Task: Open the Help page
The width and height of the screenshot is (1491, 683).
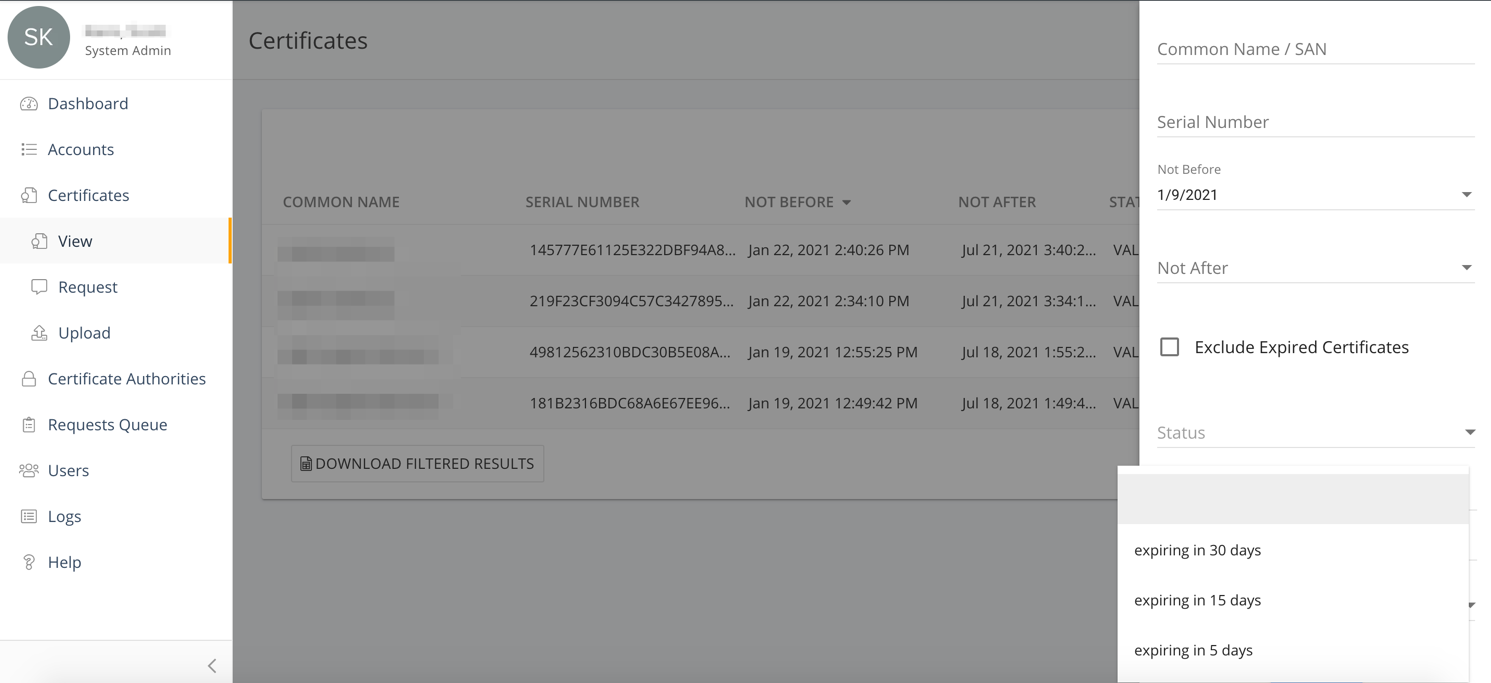Action: point(65,563)
